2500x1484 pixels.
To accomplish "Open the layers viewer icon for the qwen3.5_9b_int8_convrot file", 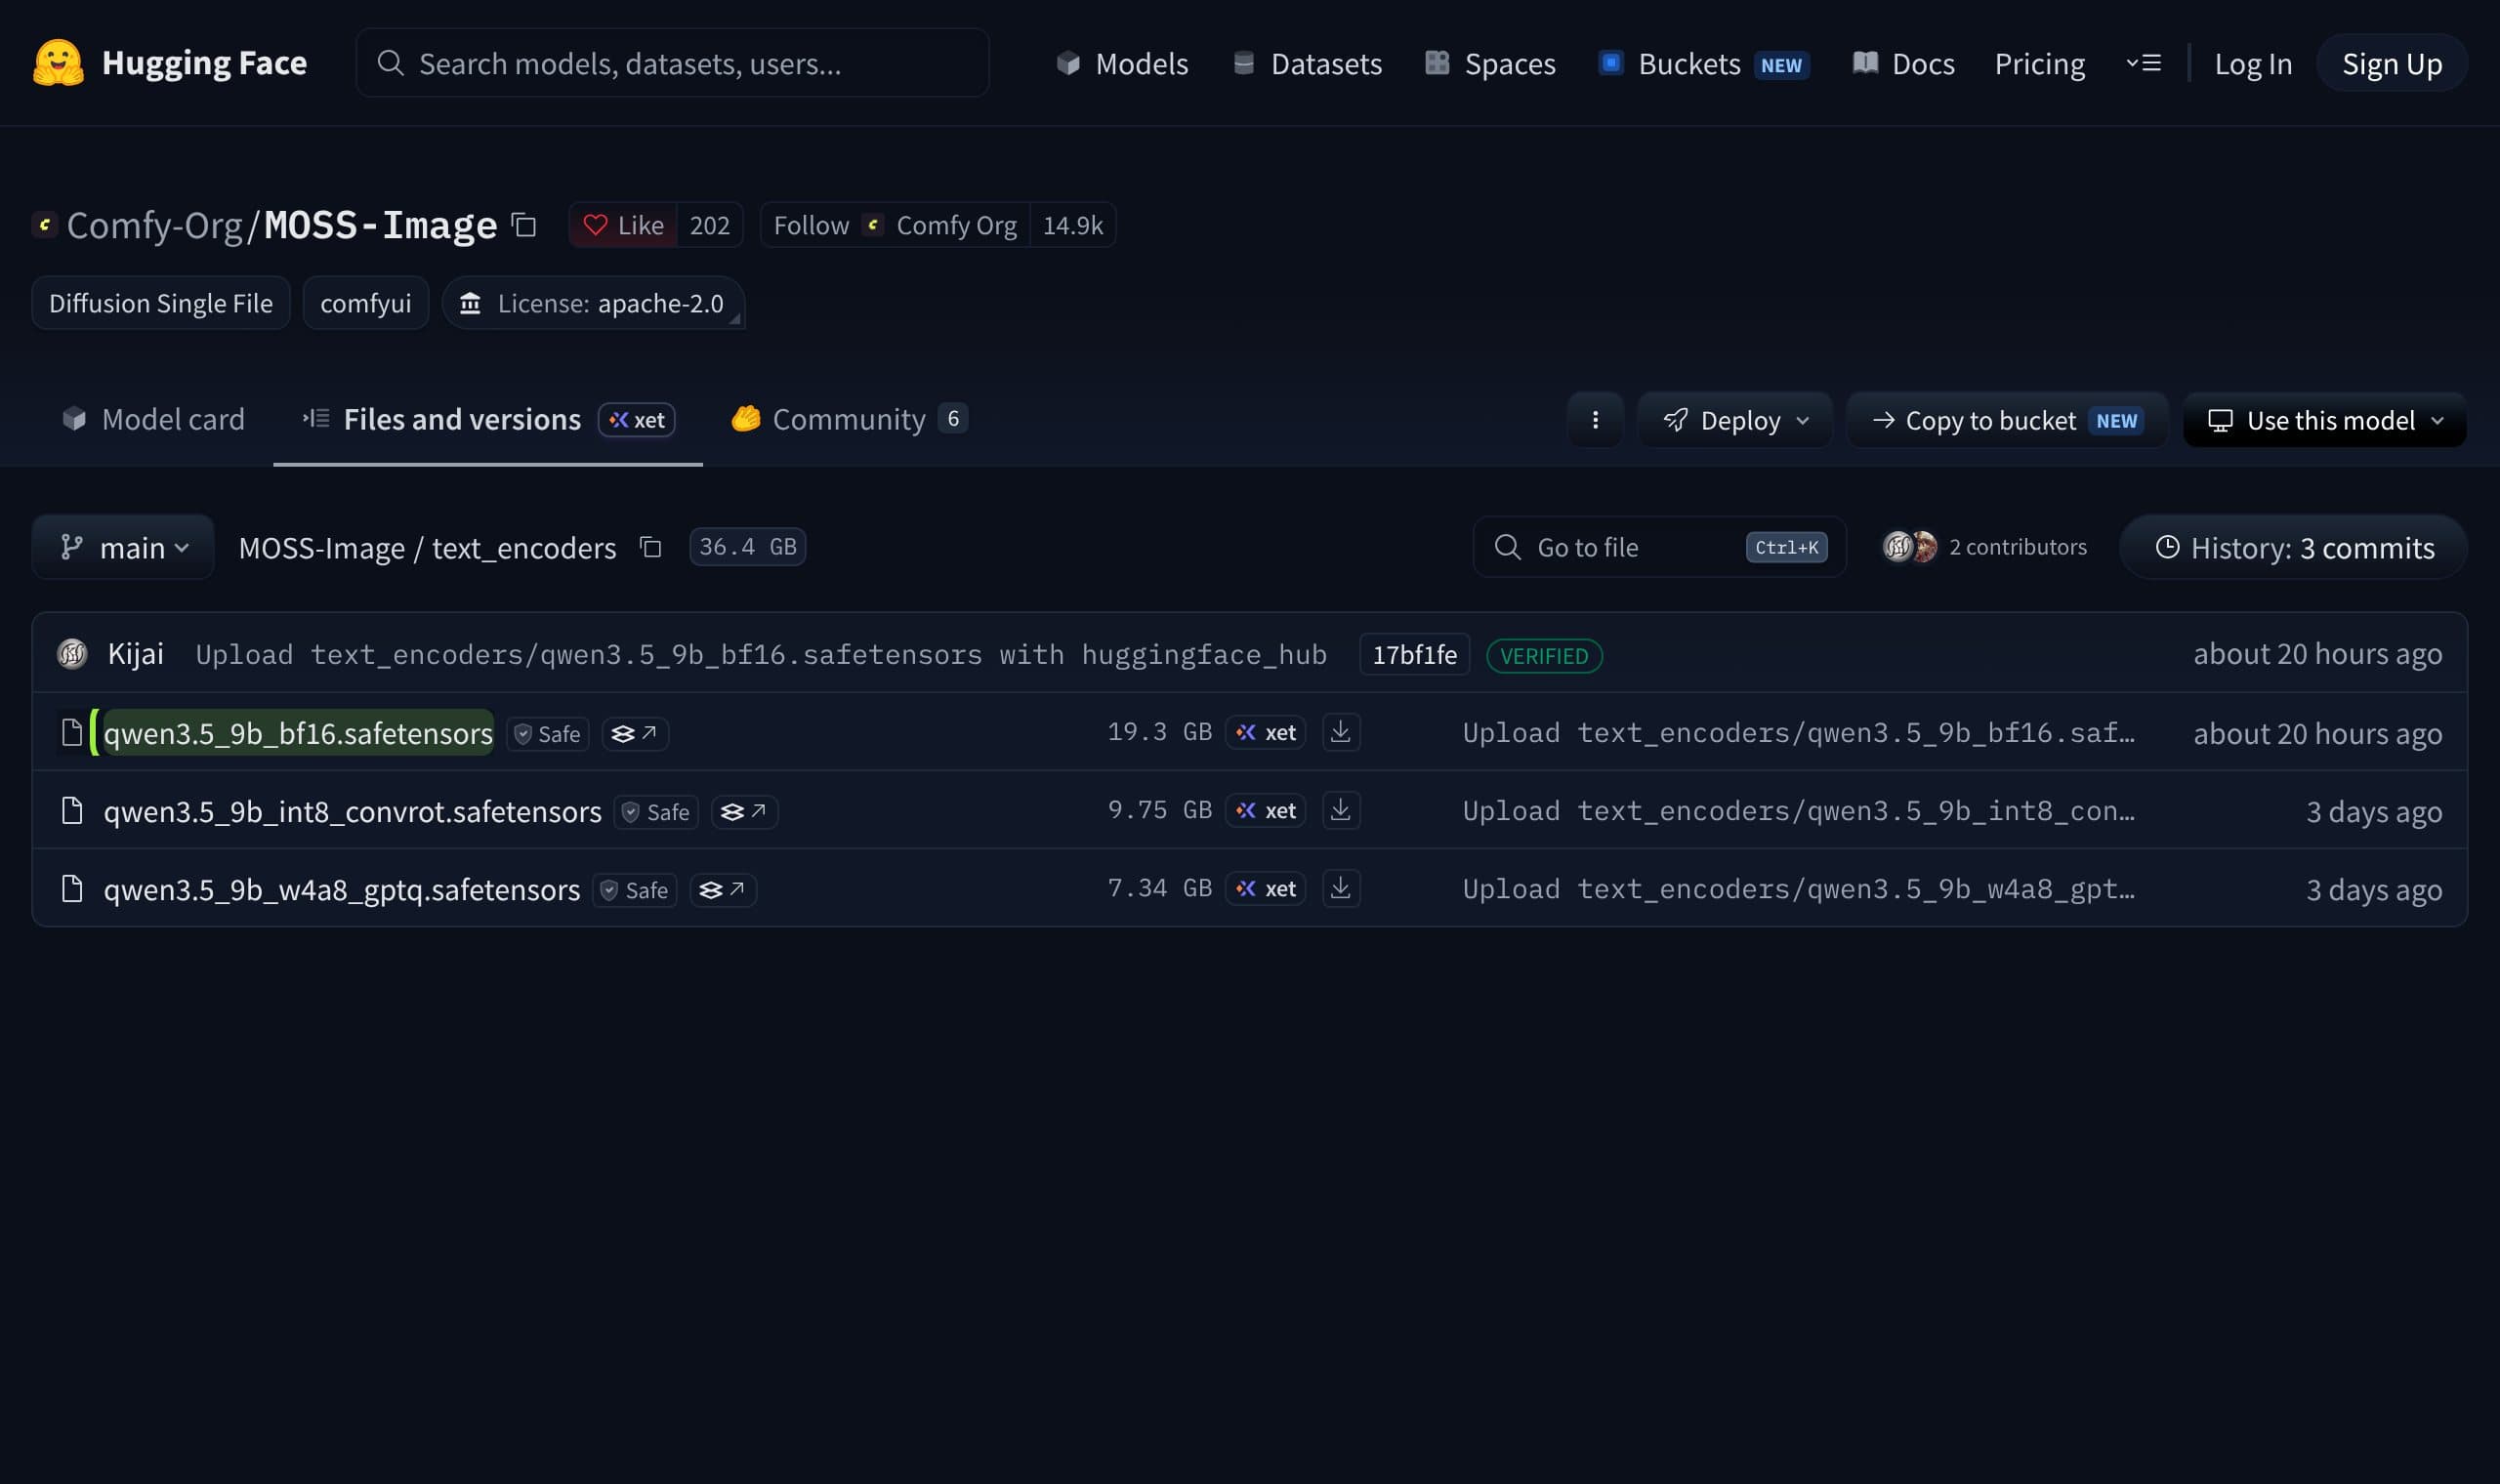I will point(744,811).
